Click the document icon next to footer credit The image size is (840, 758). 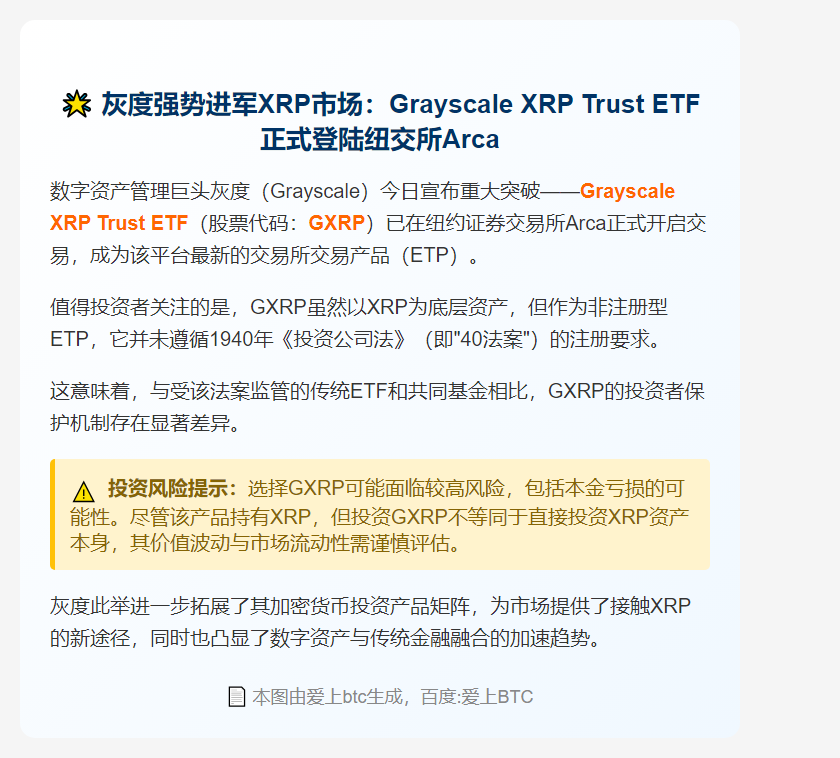click(235, 696)
